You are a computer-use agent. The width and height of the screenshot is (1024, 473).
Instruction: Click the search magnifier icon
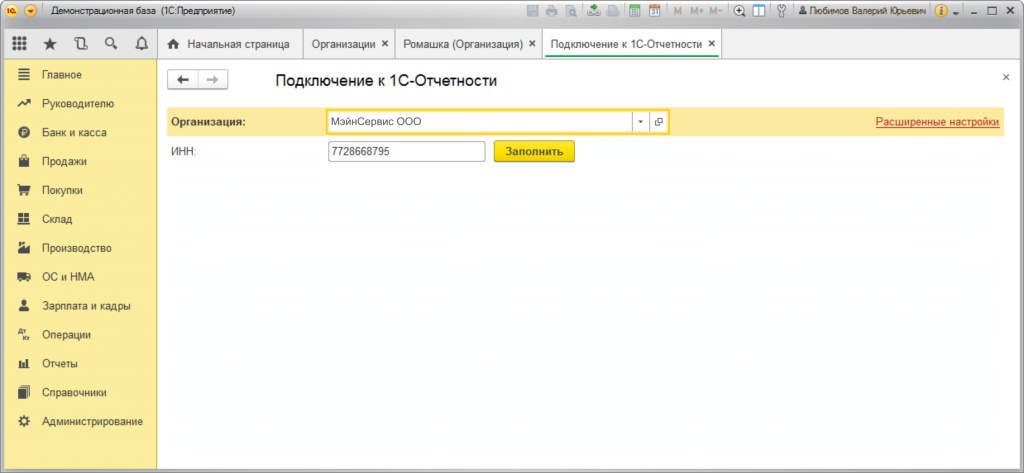[110, 45]
